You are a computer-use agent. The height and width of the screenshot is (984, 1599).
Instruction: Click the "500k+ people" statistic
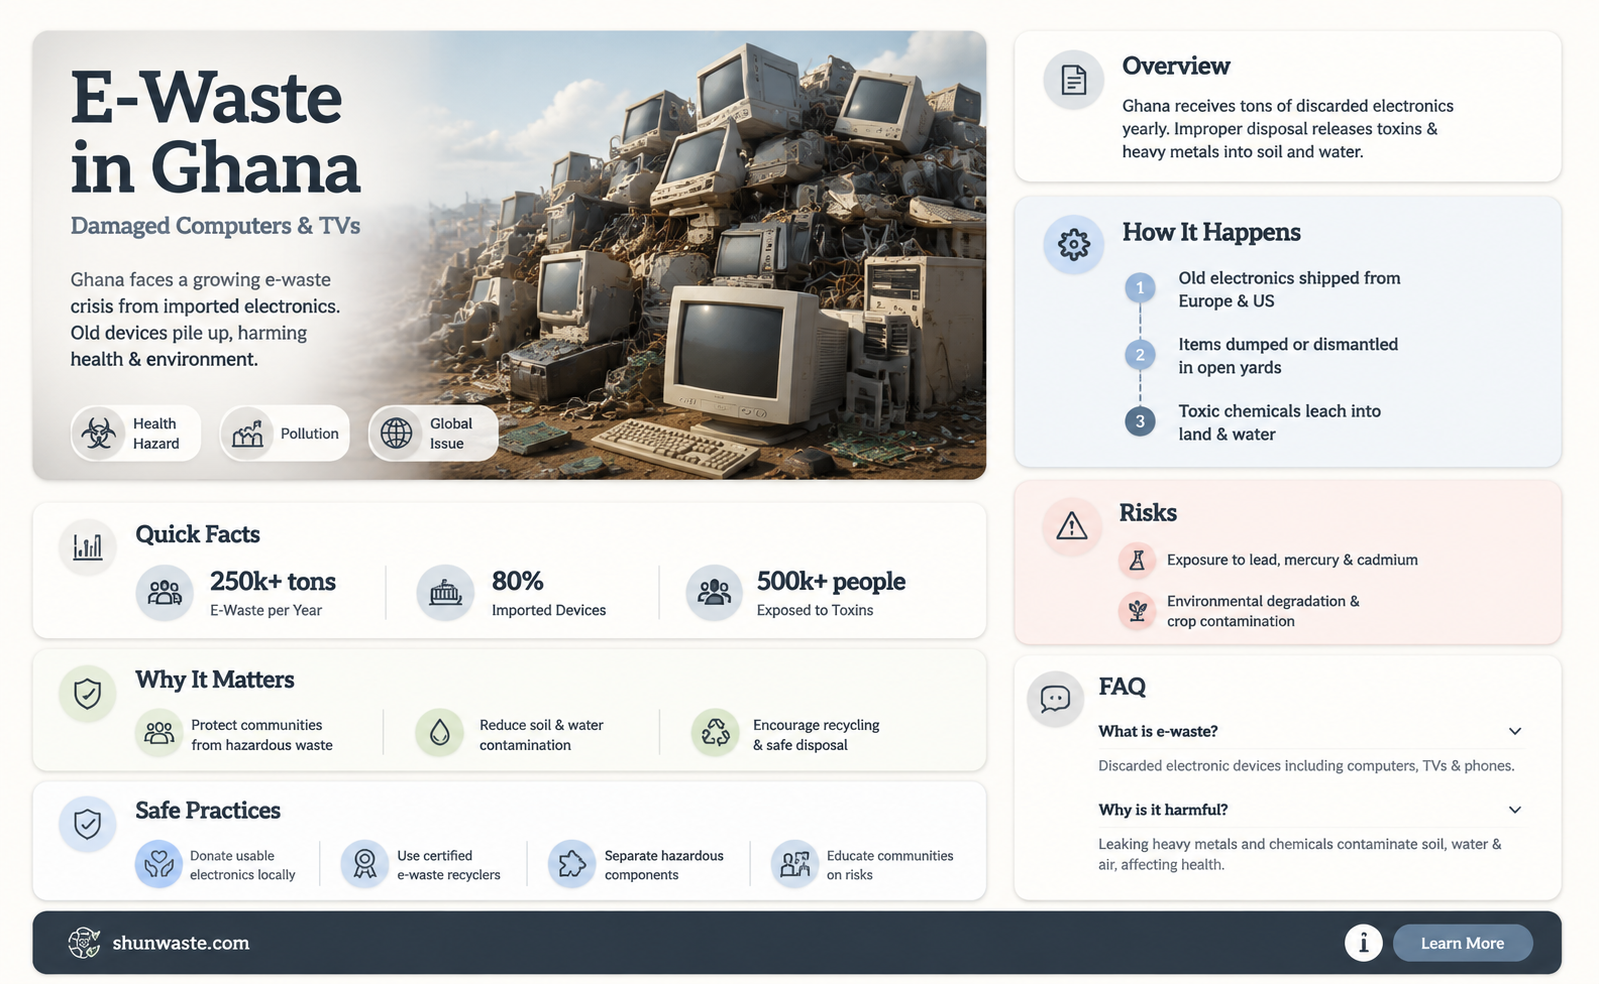[831, 581]
